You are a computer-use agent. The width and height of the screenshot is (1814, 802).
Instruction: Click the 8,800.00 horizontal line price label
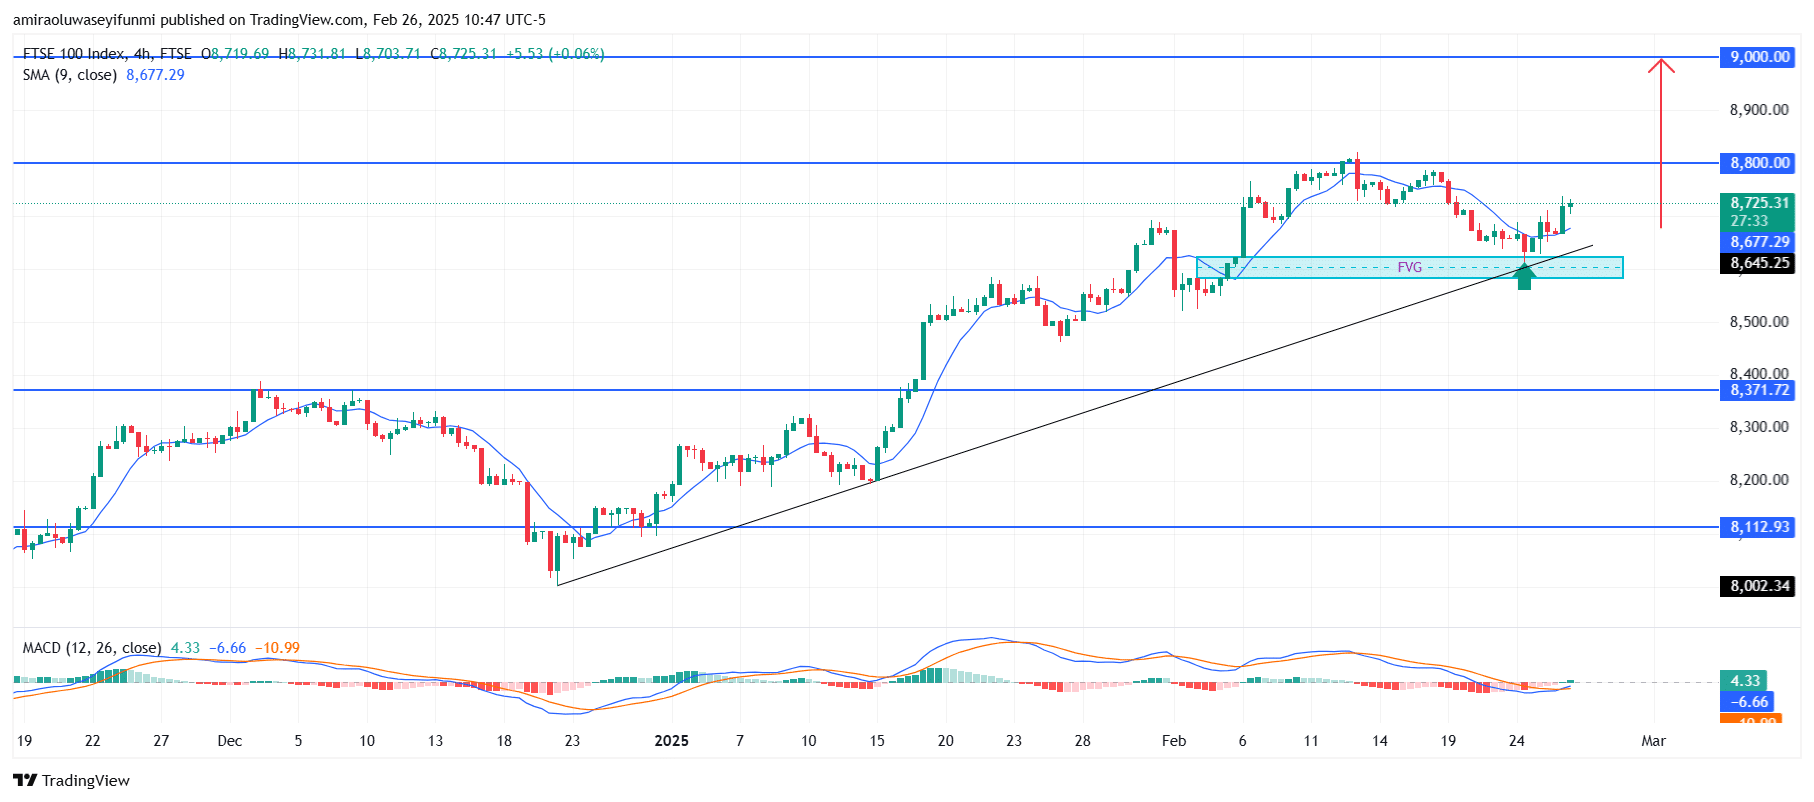click(x=1759, y=163)
